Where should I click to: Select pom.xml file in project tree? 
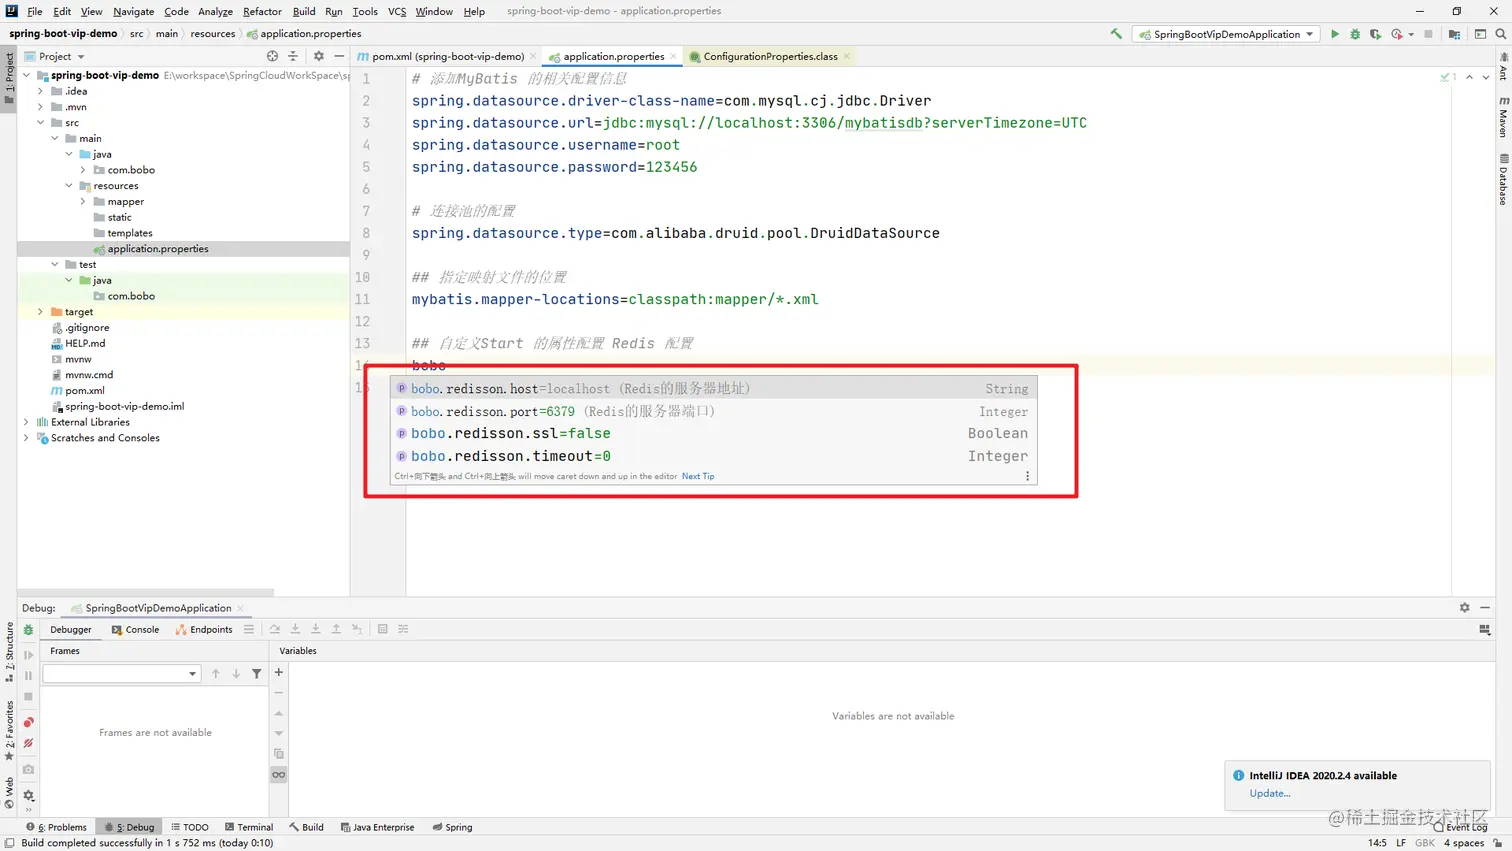click(x=84, y=391)
